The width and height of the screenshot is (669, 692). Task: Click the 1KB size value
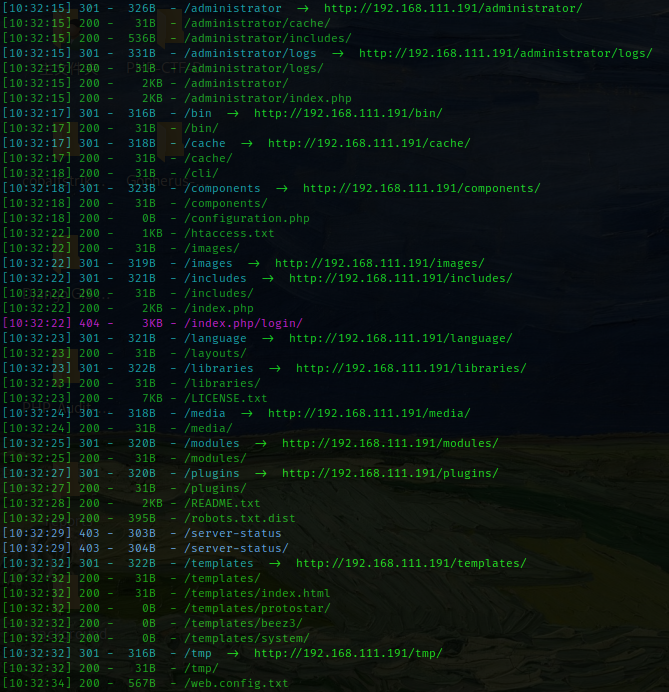152,233
